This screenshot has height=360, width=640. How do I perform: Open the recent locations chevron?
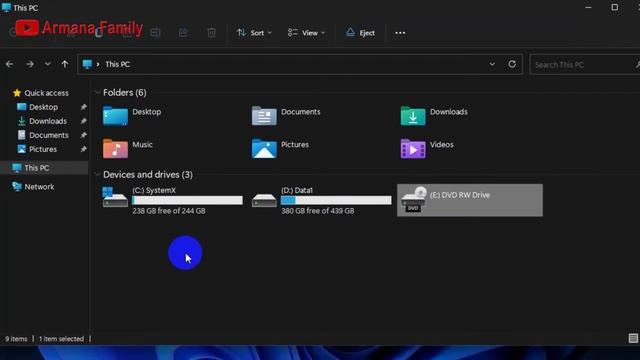tap(48, 64)
